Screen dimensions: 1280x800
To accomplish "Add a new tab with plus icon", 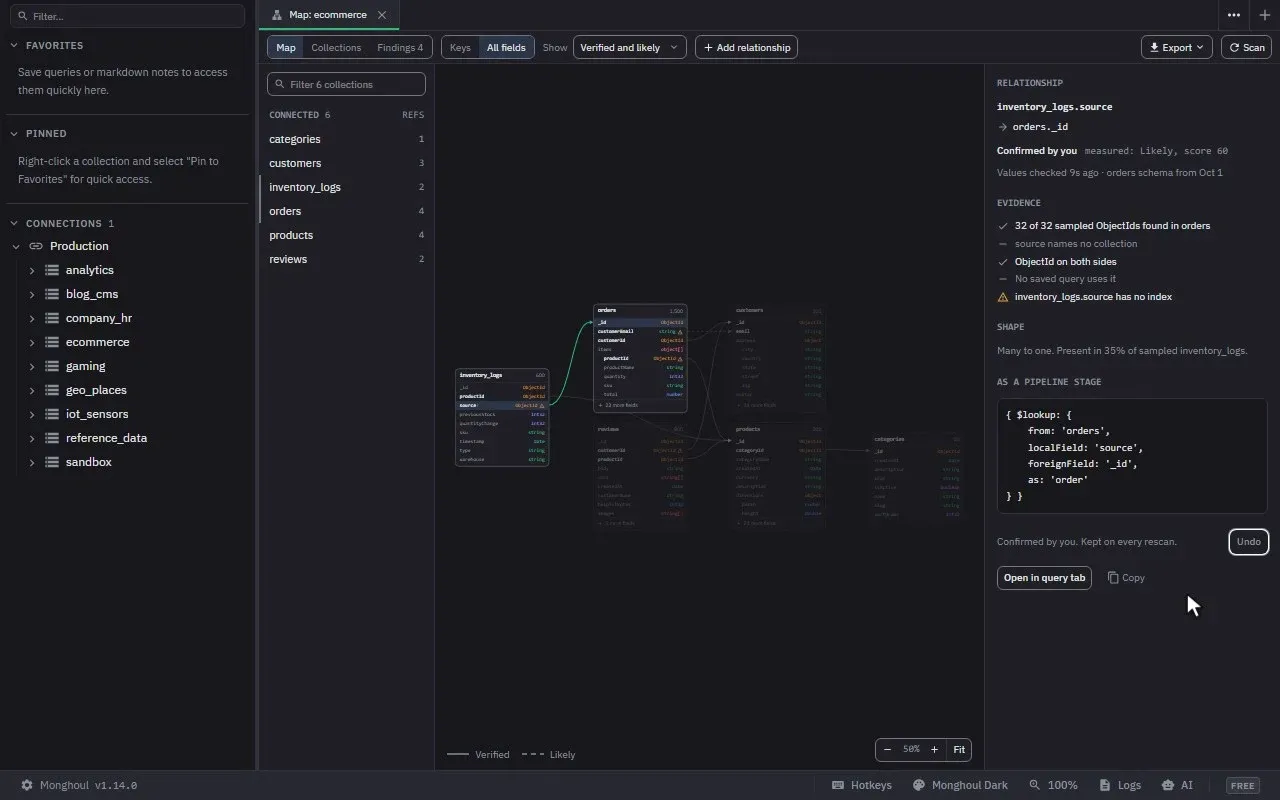I will coord(1265,15).
